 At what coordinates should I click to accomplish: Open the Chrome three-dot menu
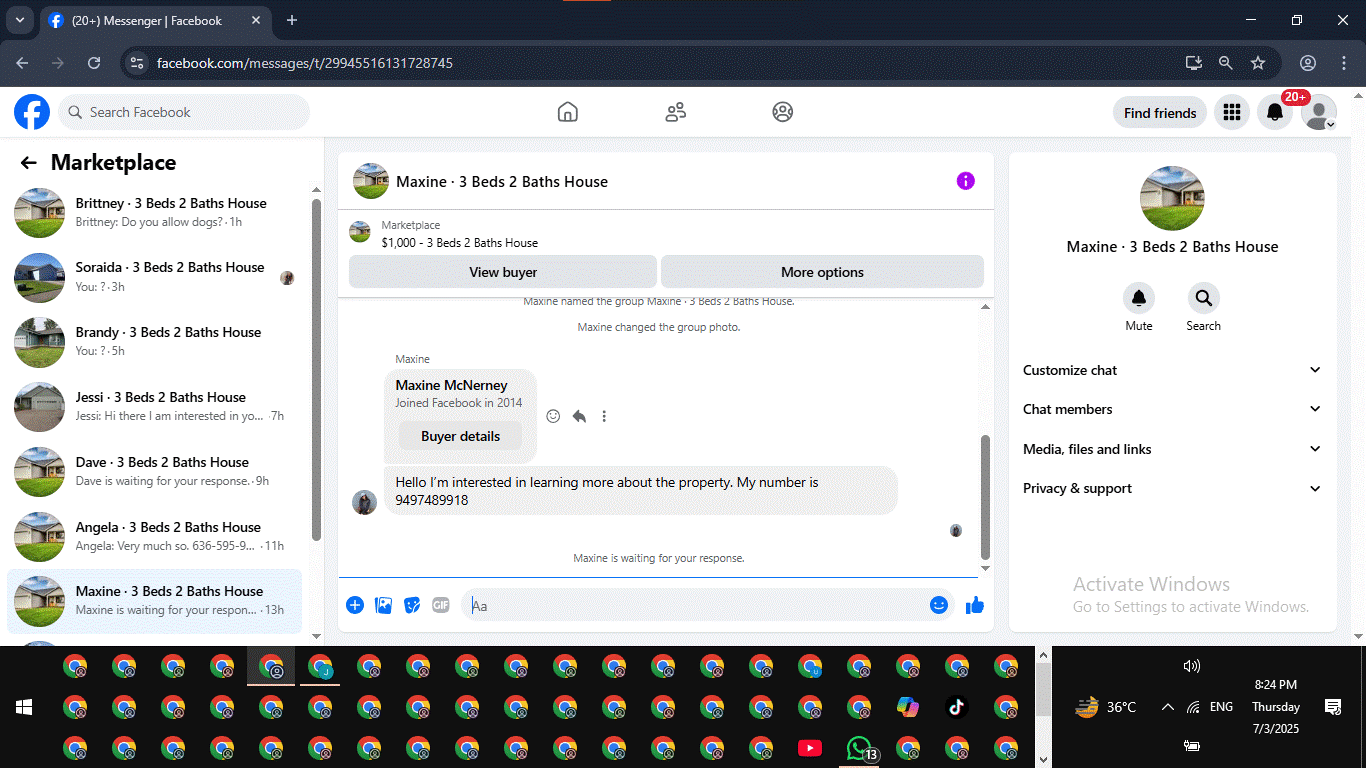pos(1342,63)
